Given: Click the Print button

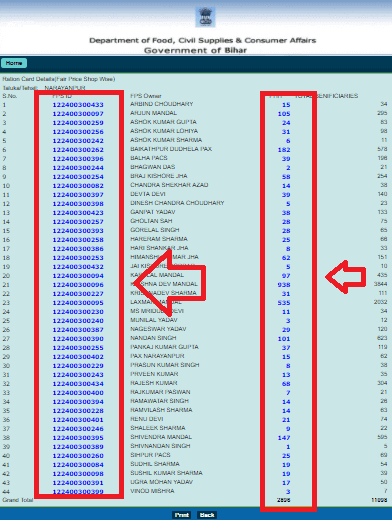Looking at the screenshot, I should click(x=182, y=515).
